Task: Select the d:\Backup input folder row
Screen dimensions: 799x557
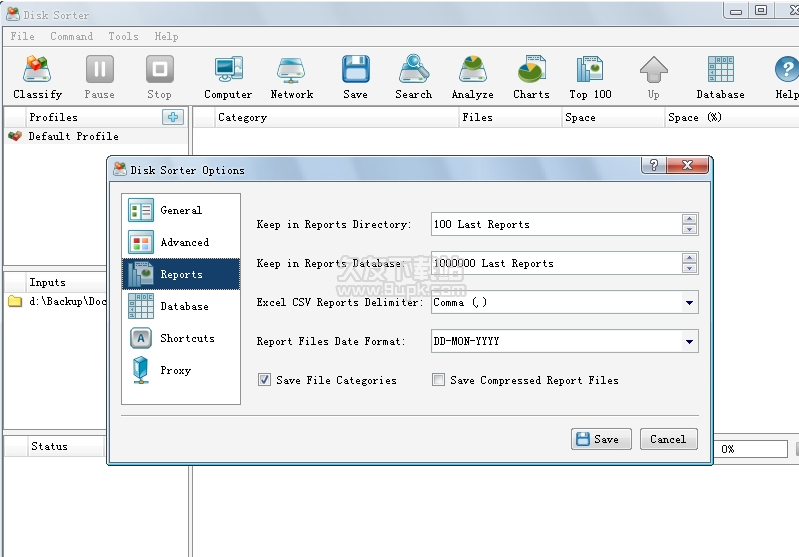Action: [56, 301]
